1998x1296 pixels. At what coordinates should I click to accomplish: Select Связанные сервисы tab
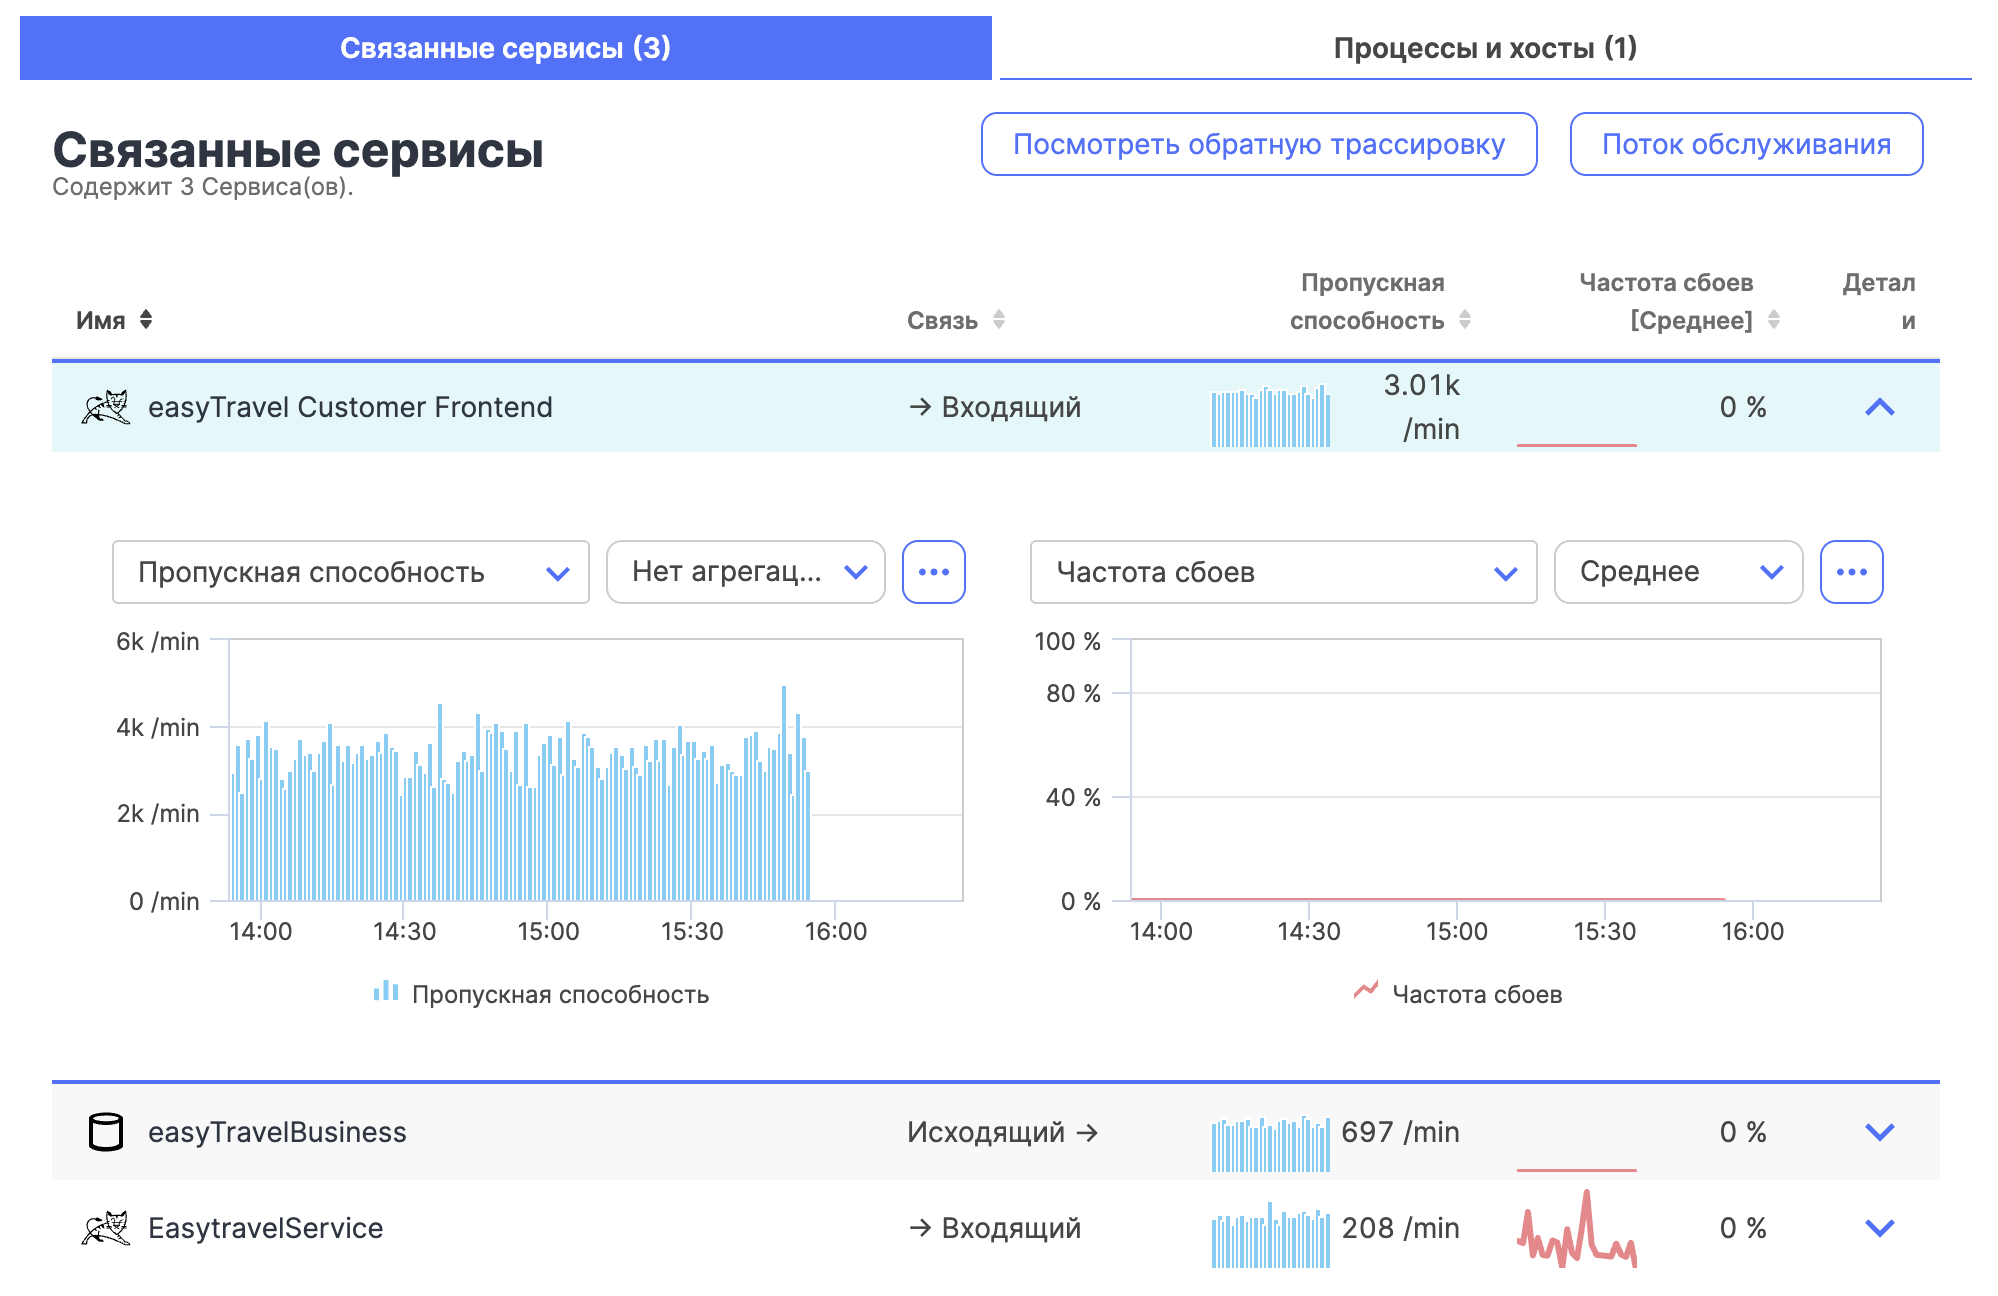pos(505,48)
